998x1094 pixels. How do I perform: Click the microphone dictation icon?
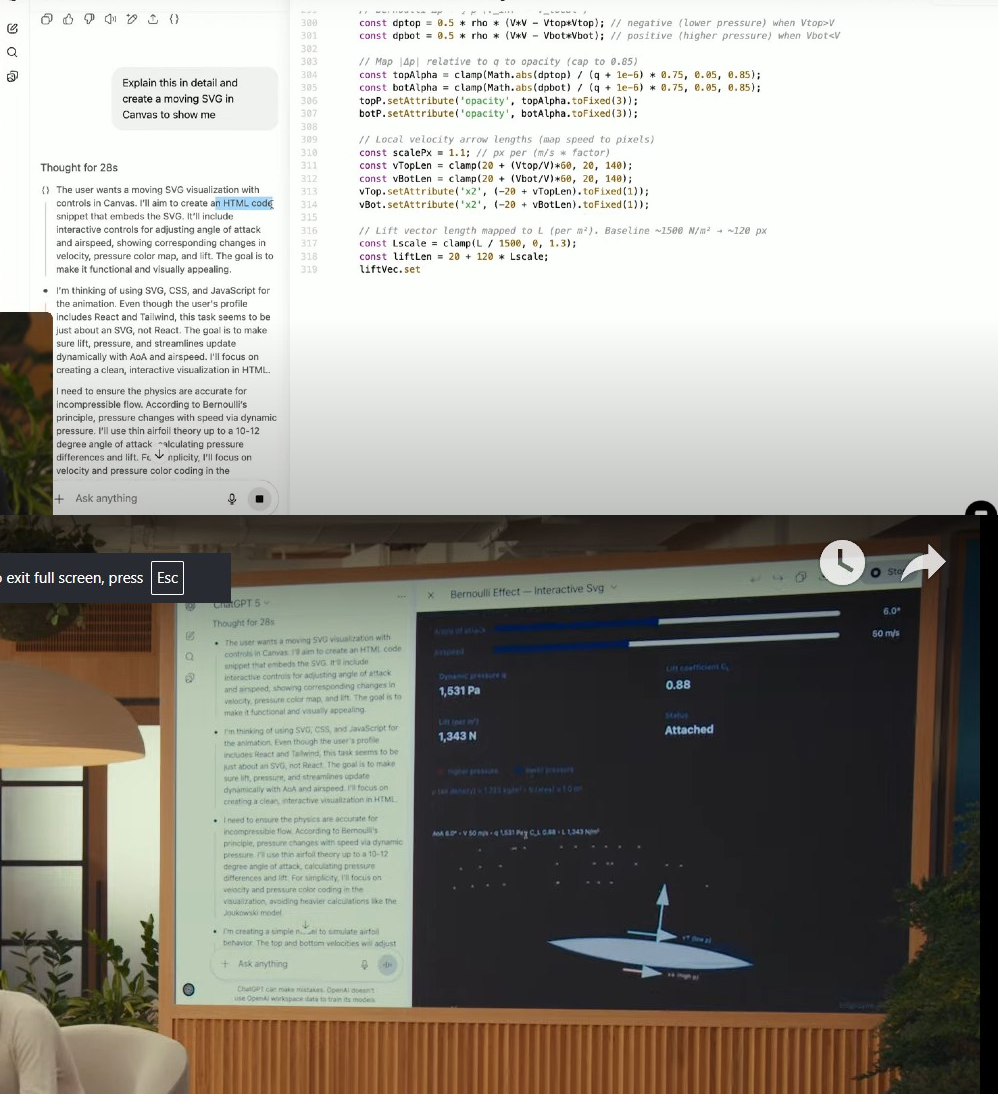click(232, 498)
